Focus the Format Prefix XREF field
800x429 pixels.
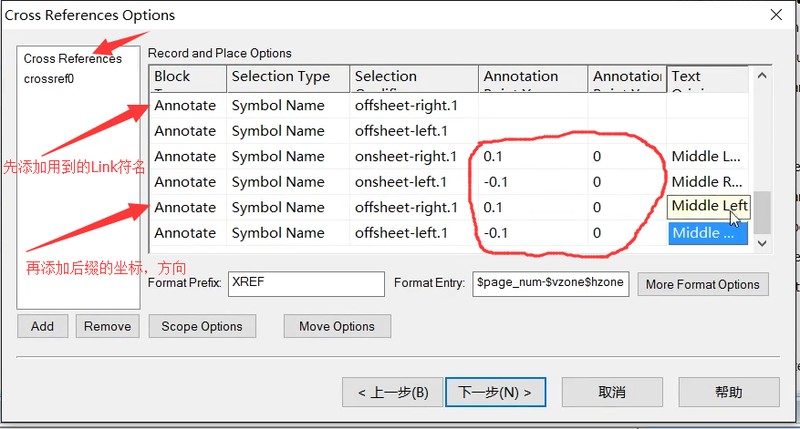(306, 284)
